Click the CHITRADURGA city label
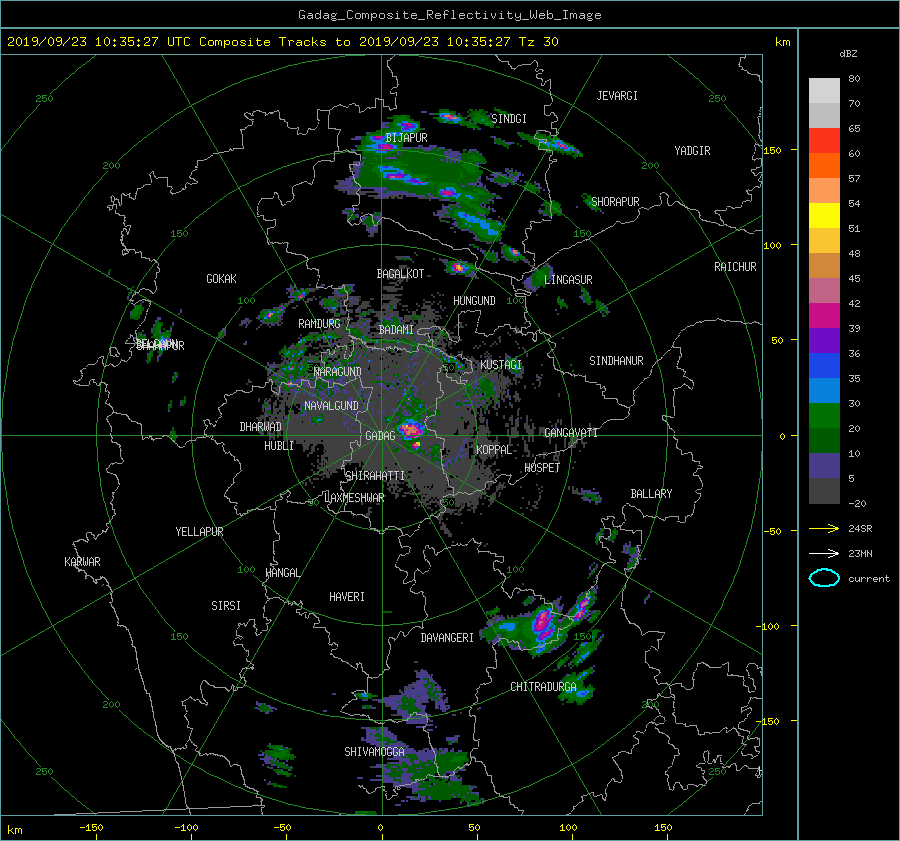This screenshot has height=841, width=900. [543, 687]
